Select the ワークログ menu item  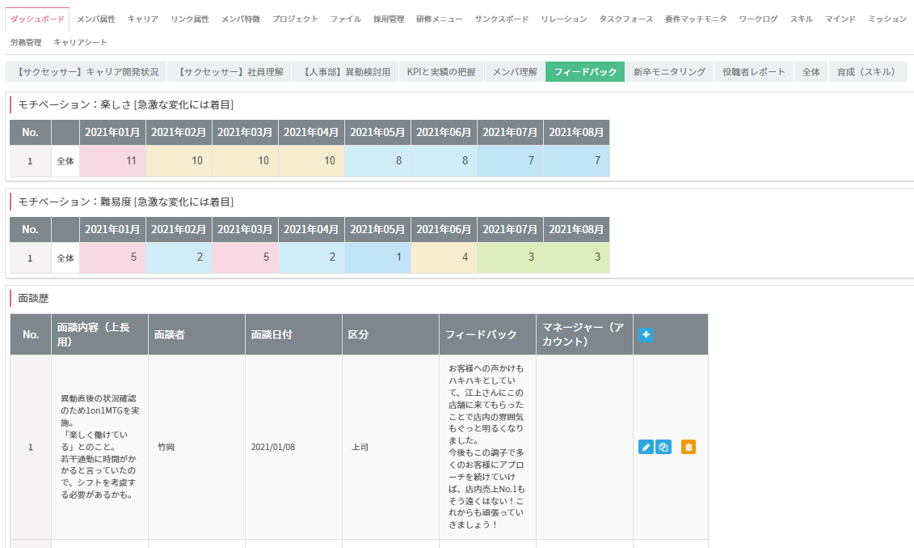pyautogui.click(x=758, y=19)
